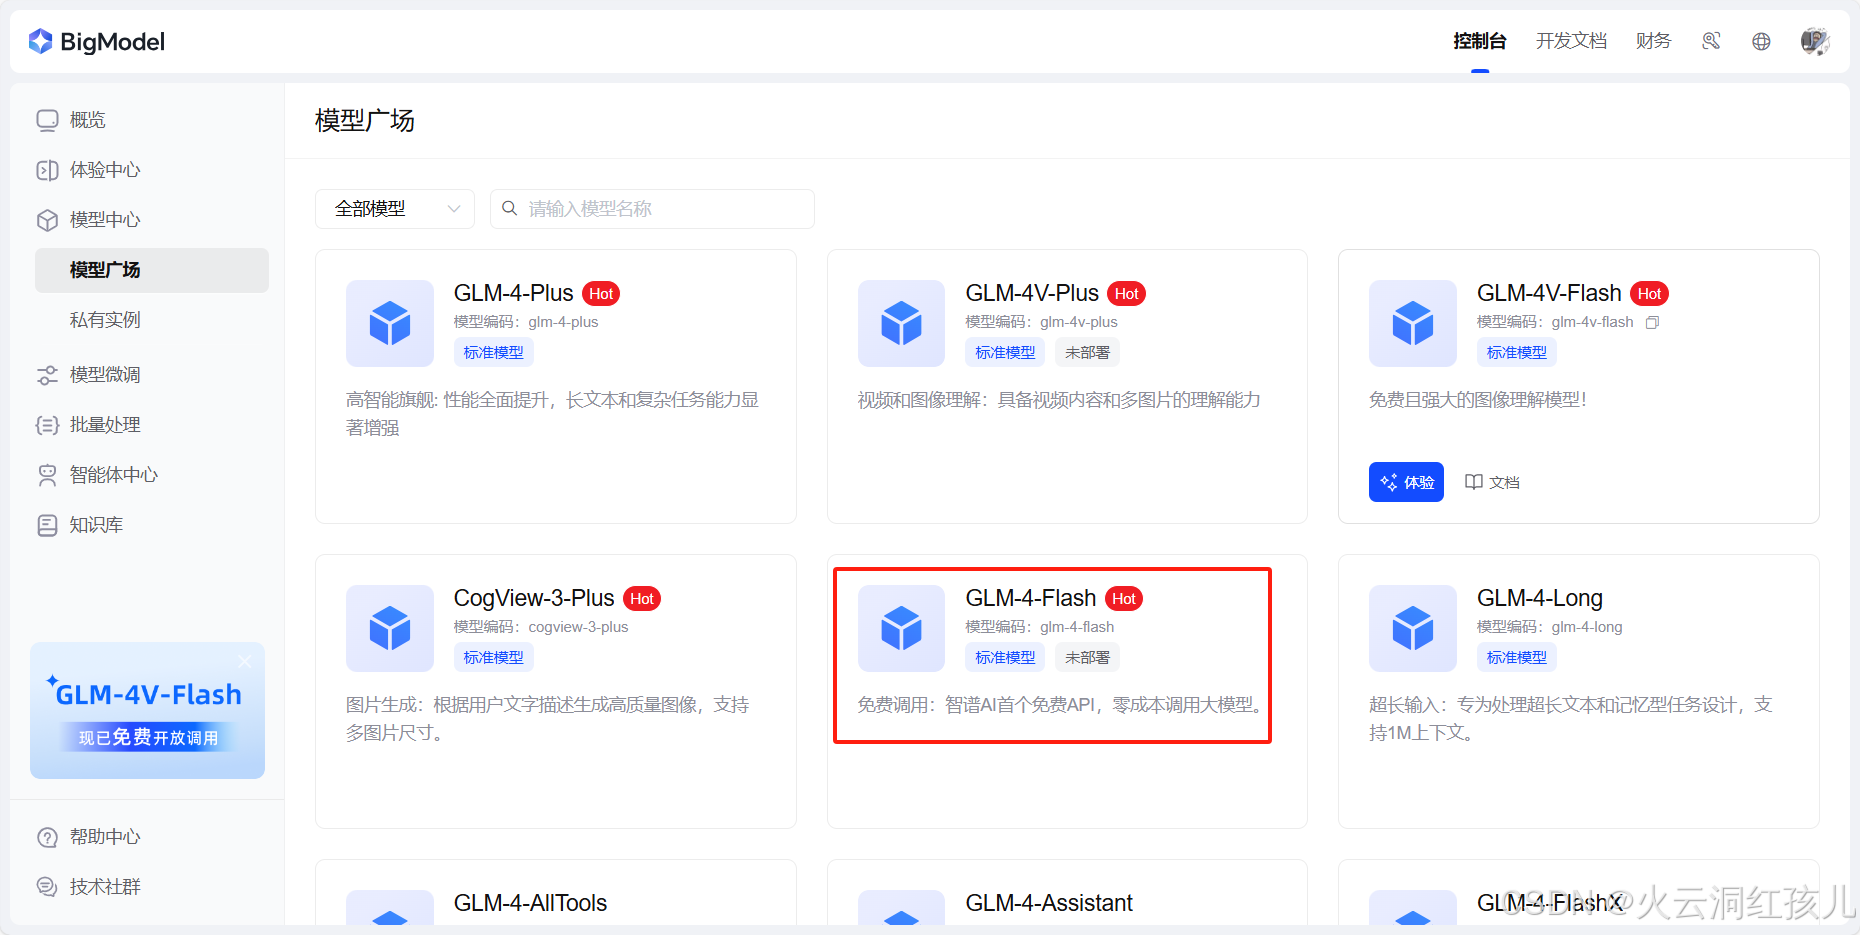Open the user avatar menu
Viewport: 1860px width, 935px height.
coord(1815,41)
